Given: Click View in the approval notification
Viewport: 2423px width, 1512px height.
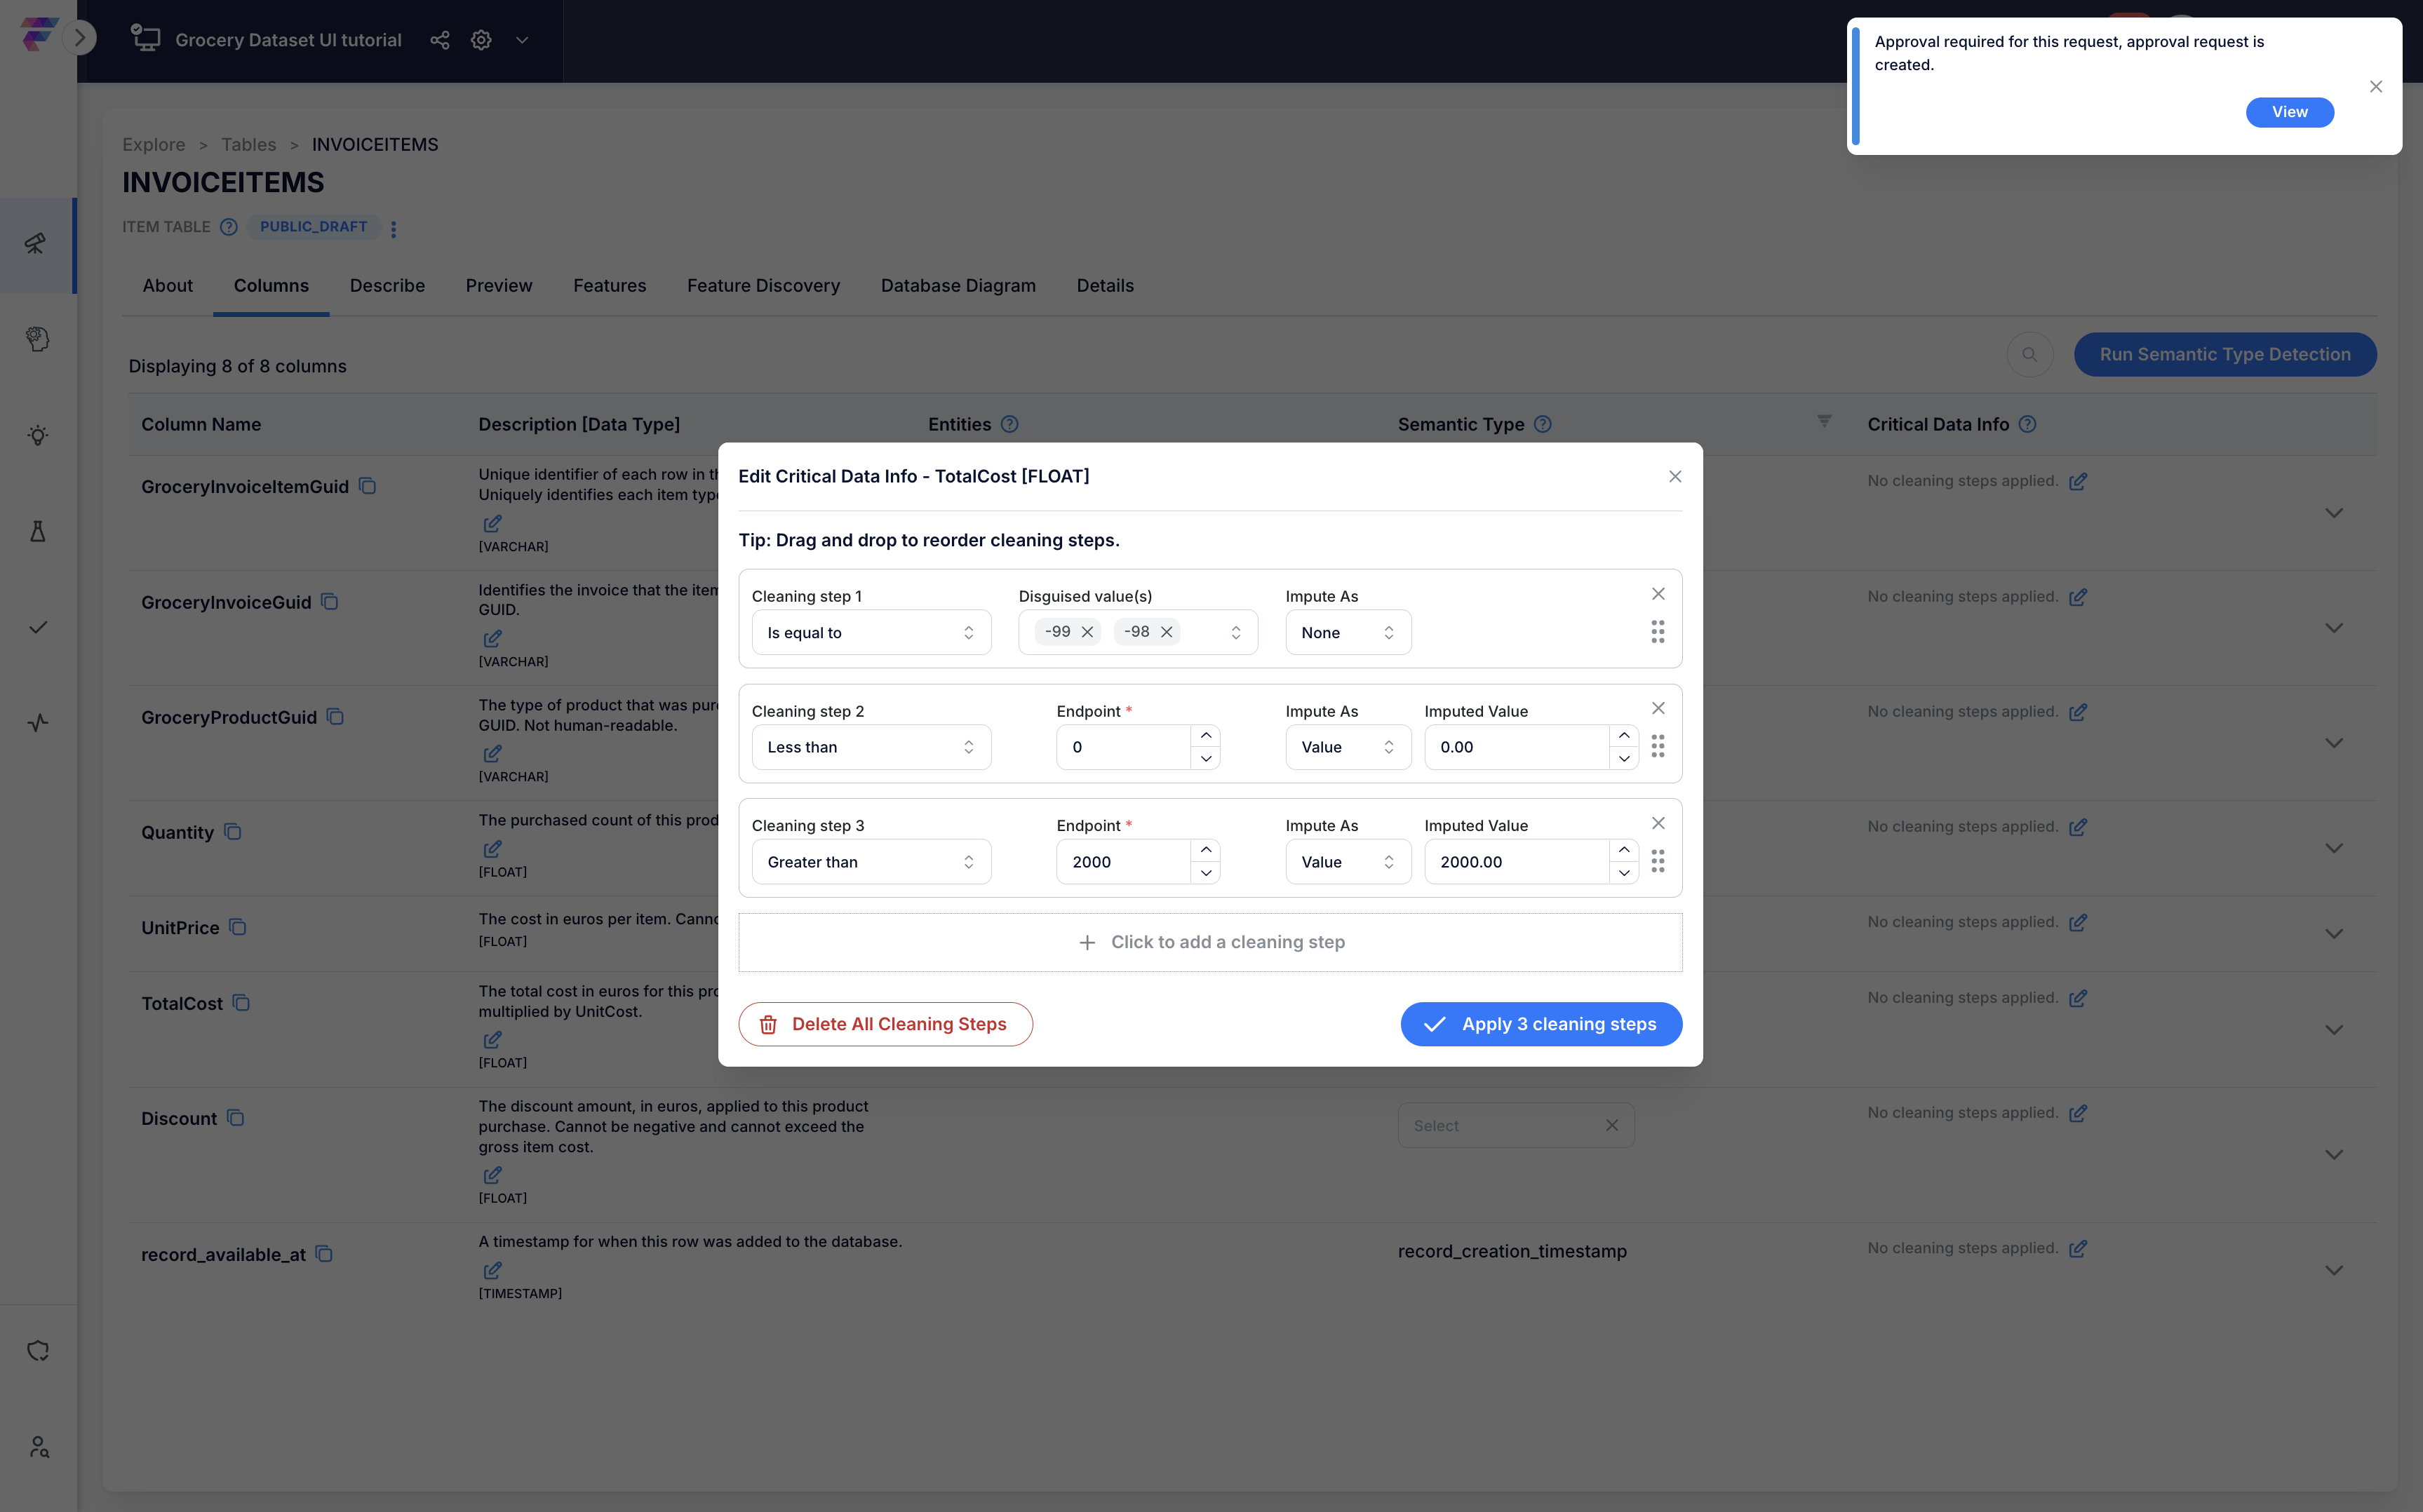Looking at the screenshot, I should (x=2290, y=112).
